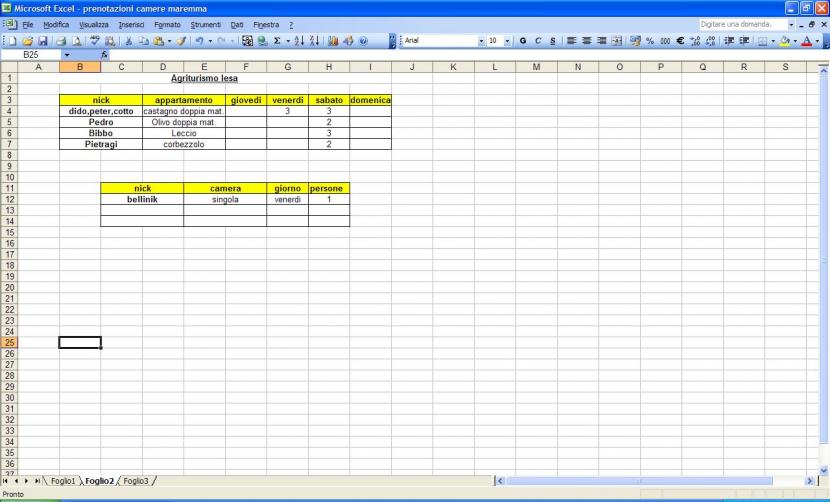The image size is (830, 502).
Task: Open the Formato menu
Action: 167,24
